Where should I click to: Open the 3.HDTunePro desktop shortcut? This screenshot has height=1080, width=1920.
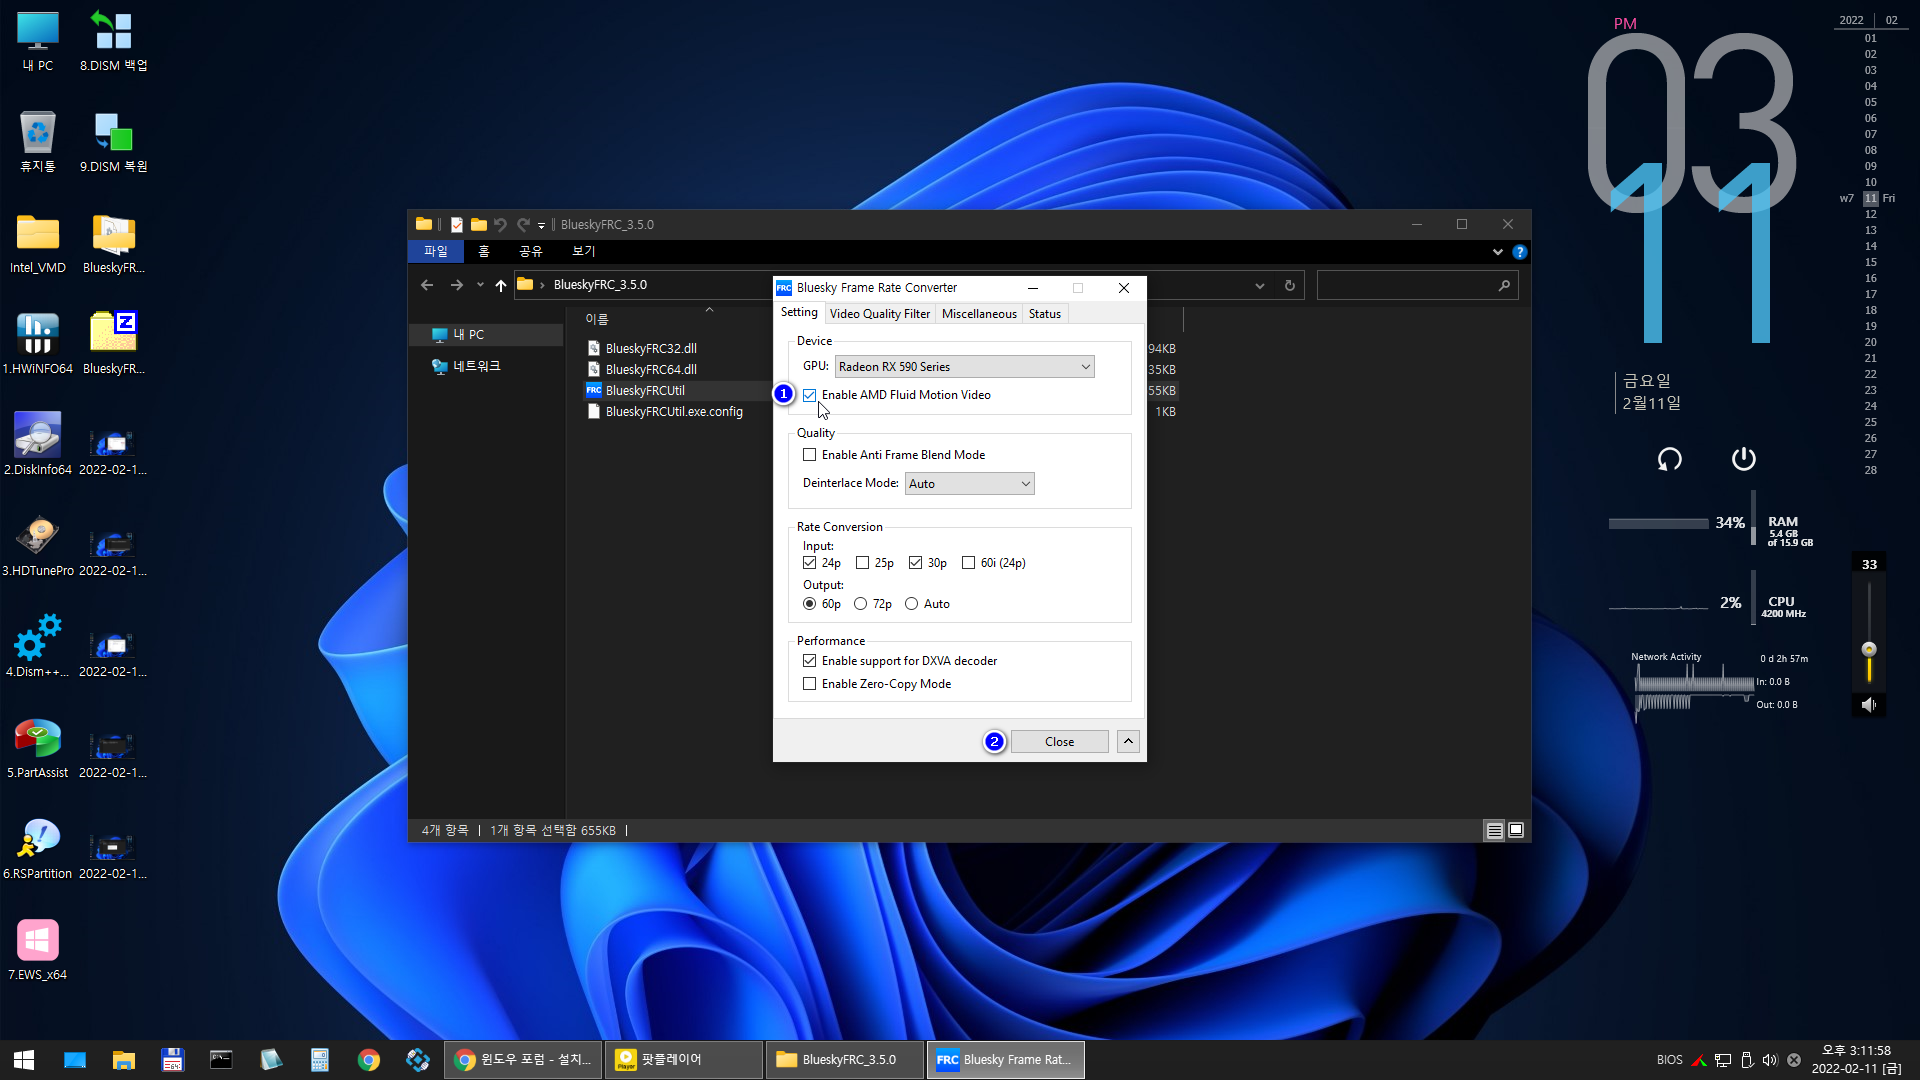click(x=38, y=546)
